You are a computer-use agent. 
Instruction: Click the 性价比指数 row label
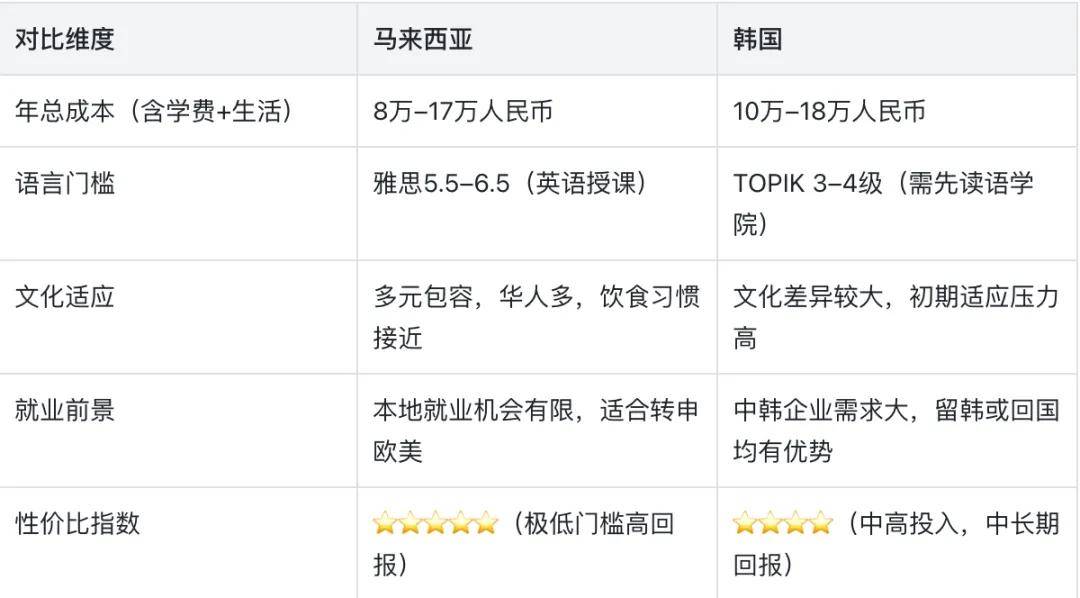pos(77,523)
